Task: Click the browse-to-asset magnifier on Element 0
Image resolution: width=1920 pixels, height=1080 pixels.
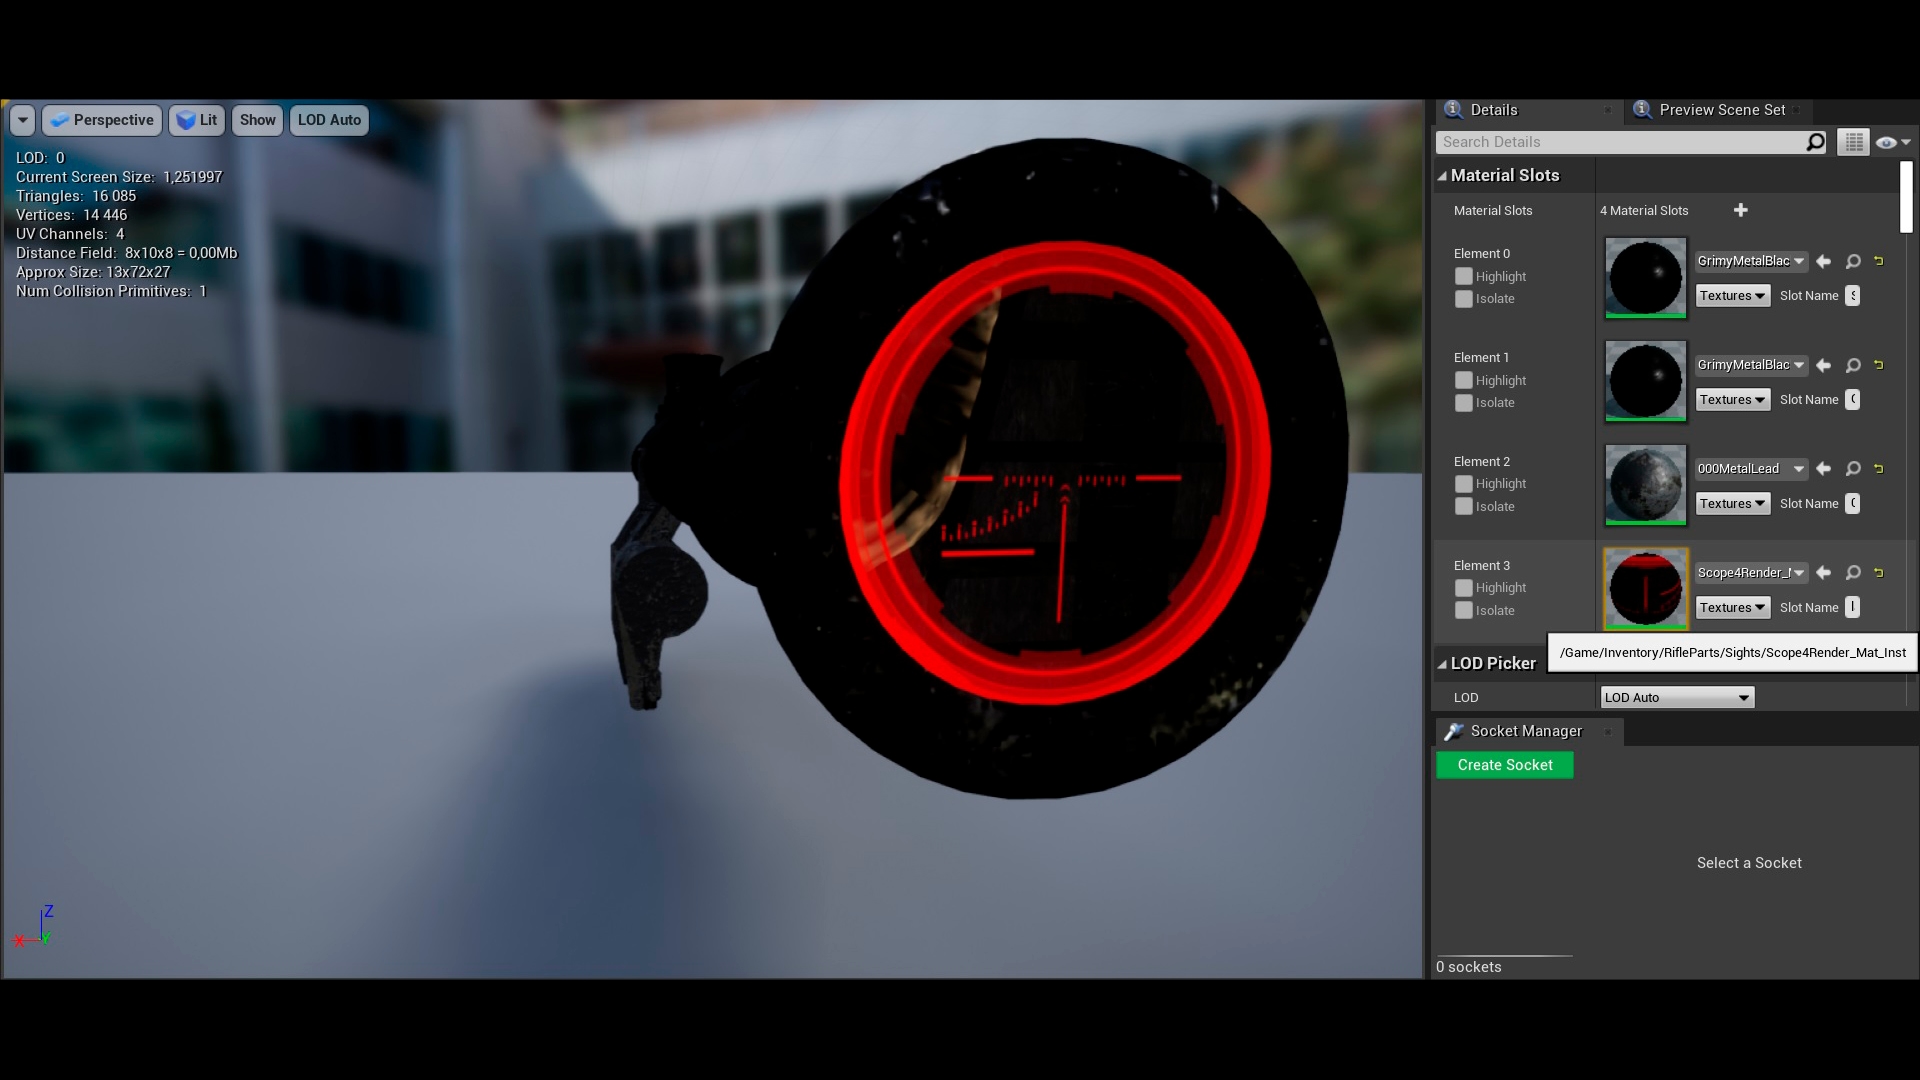Action: pyautogui.click(x=1852, y=261)
